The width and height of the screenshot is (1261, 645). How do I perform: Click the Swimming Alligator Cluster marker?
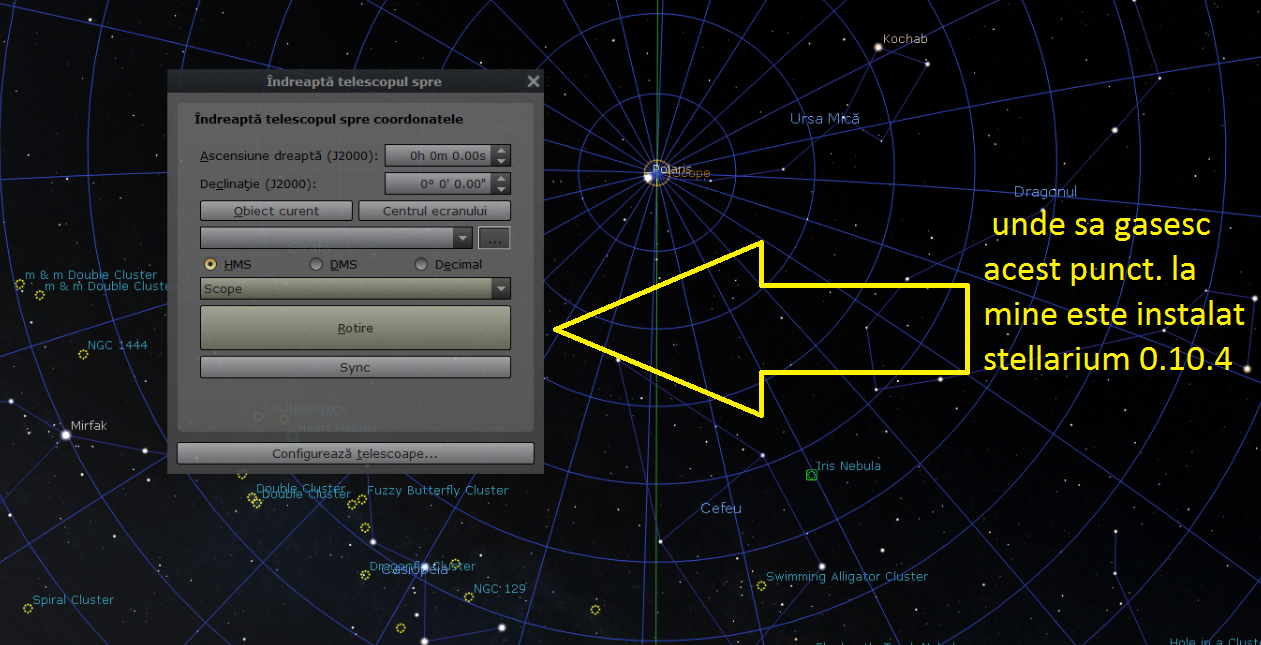pos(760,586)
